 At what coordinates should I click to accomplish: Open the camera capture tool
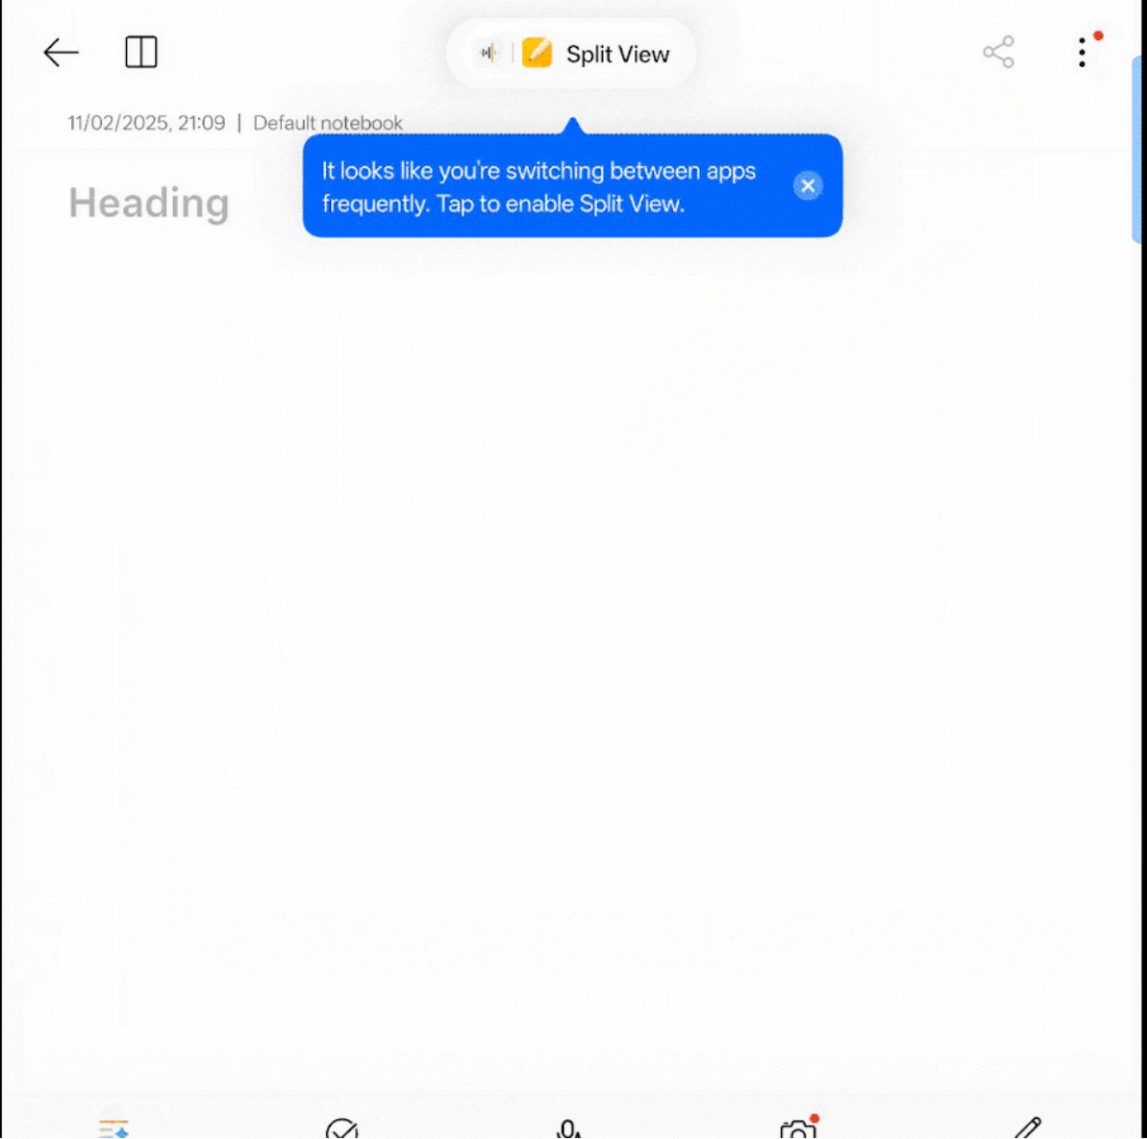click(x=798, y=1129)
